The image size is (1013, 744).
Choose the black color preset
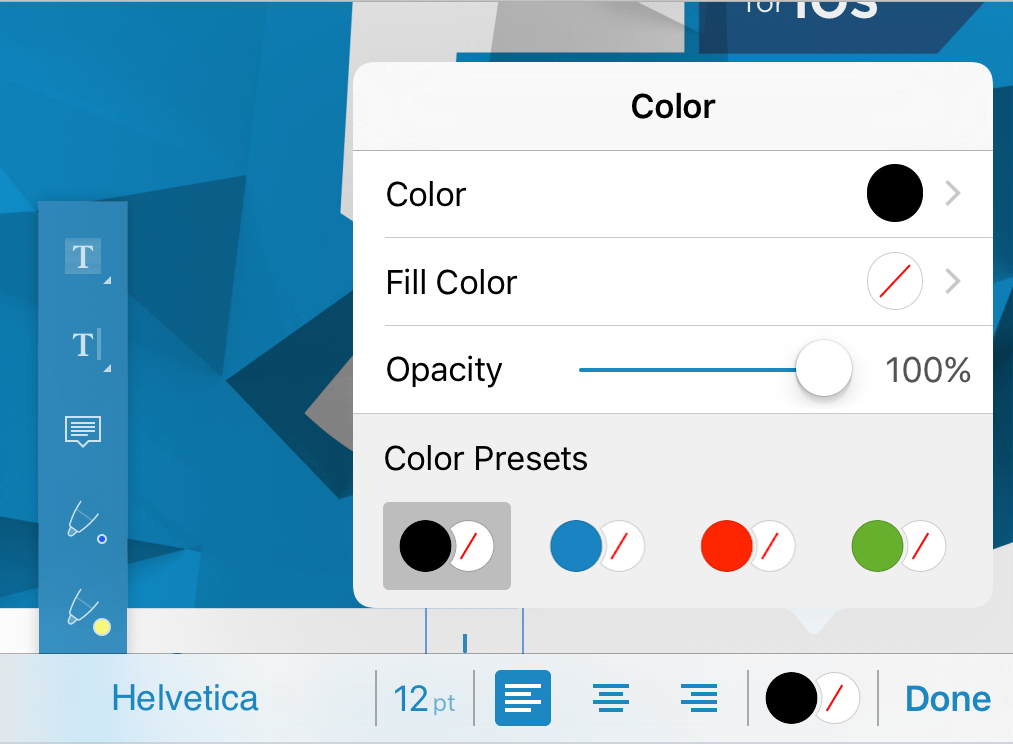pyautogui.click(x=447, y=546)
